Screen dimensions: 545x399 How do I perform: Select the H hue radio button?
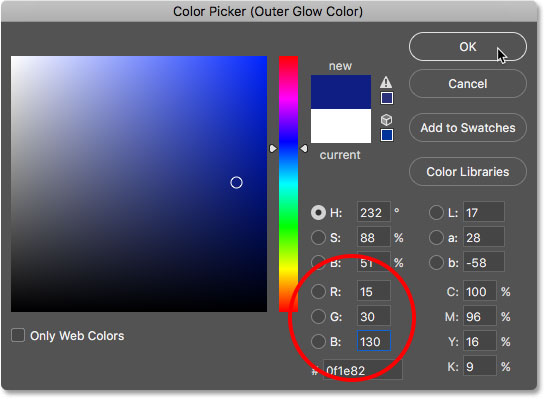[318, 212]
